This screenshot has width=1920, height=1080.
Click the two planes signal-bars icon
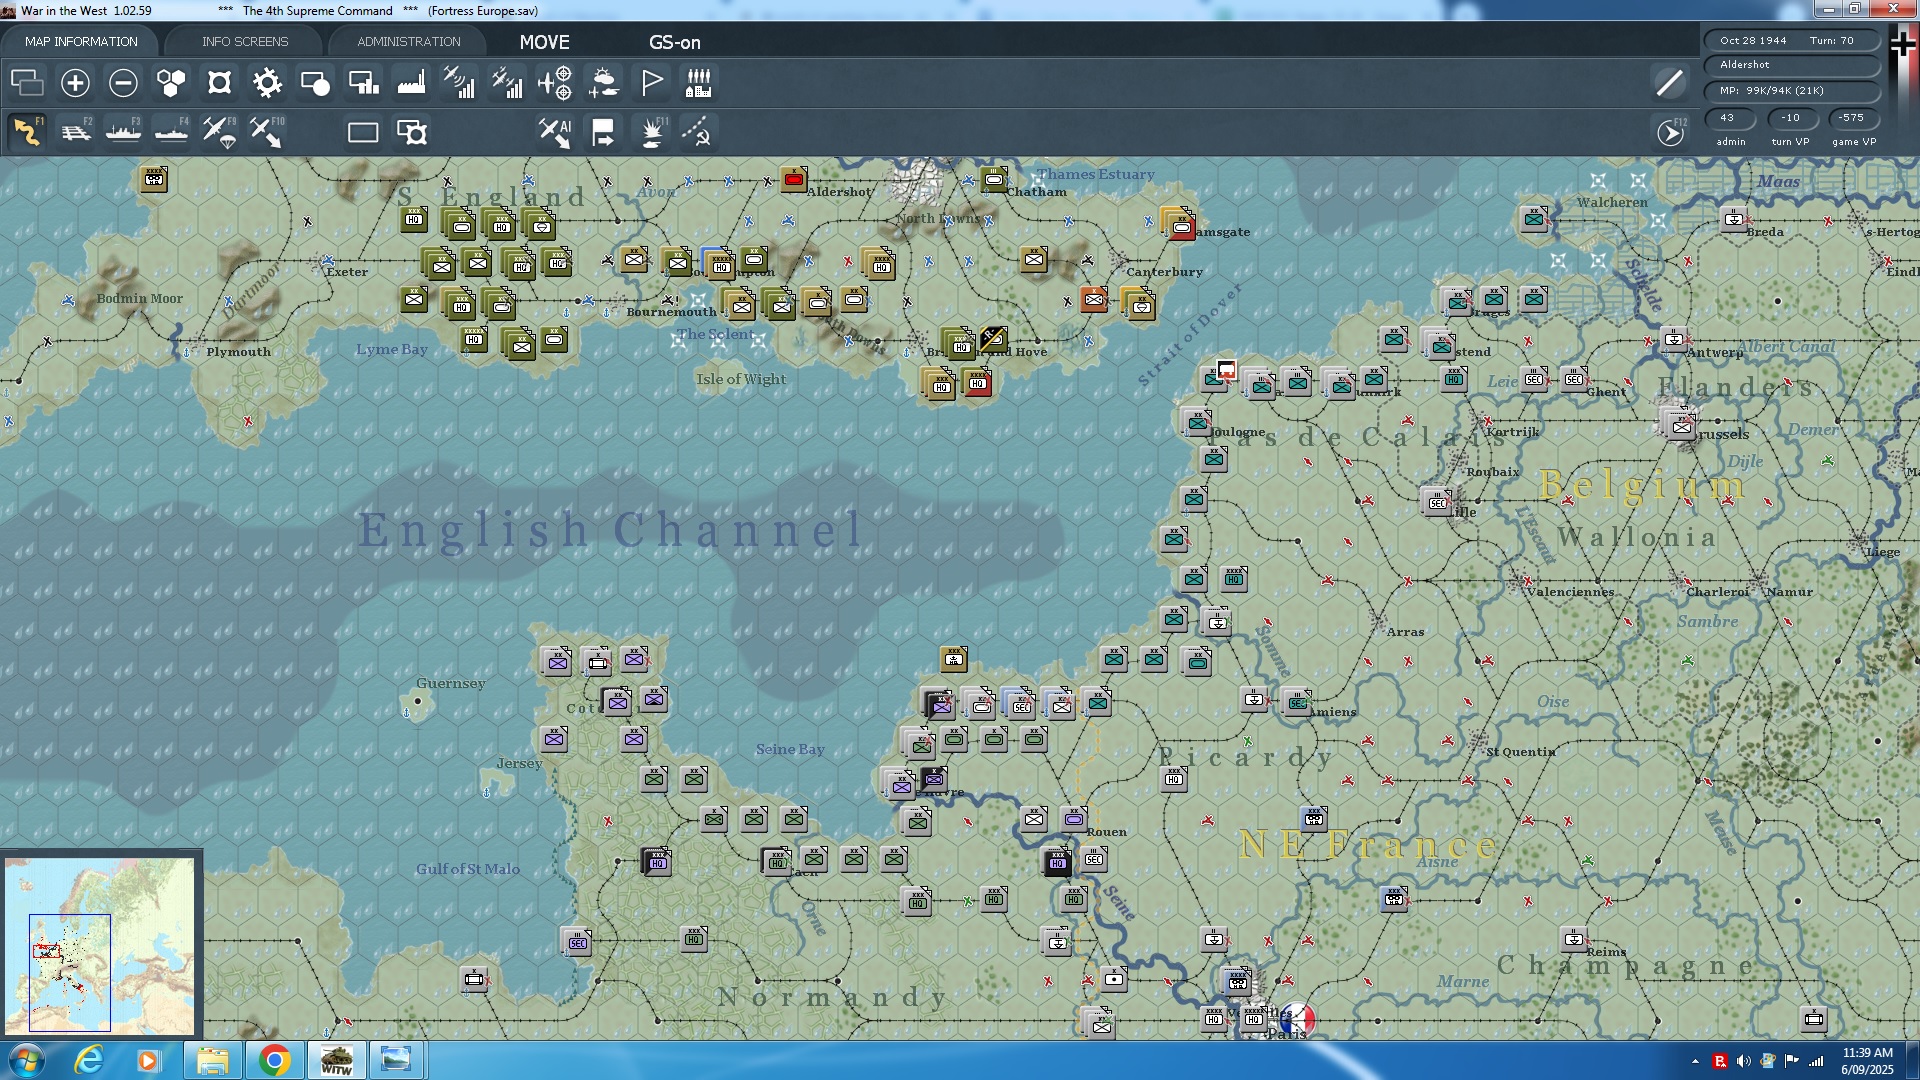pos(507,82)
